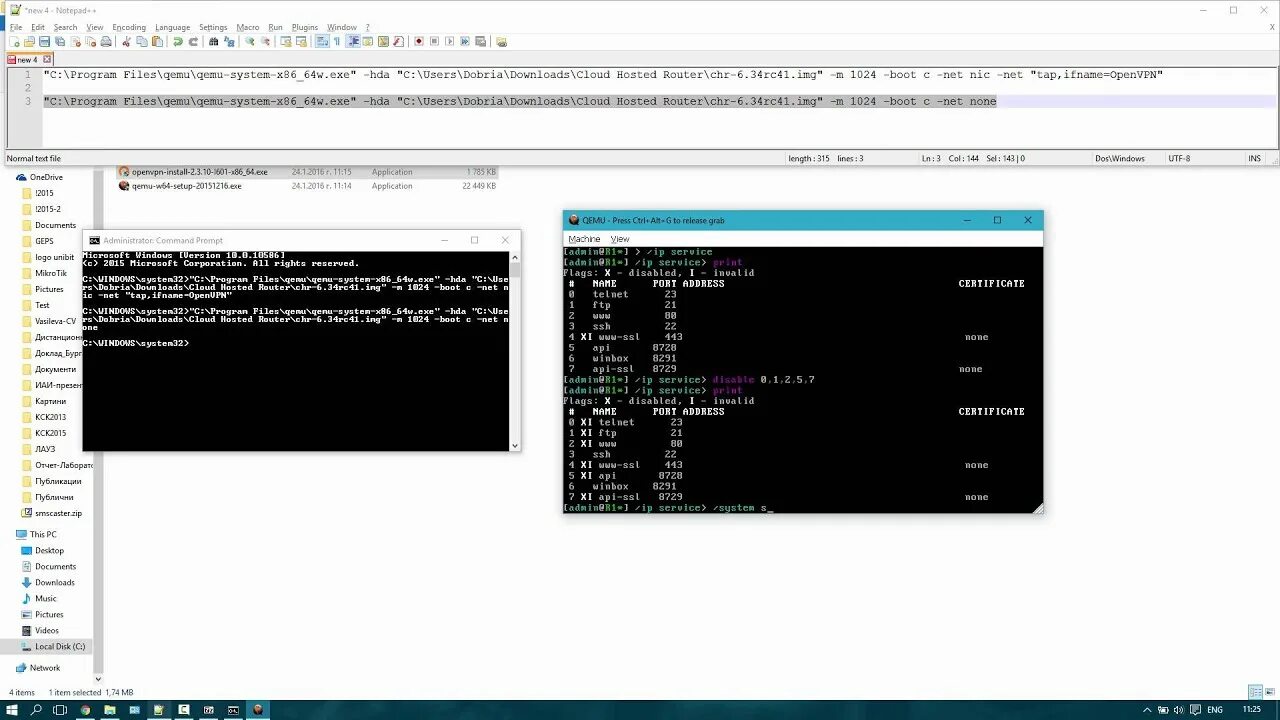Screen dimensions: 1280x720
Task: Click Paste icon in Notepad++ toolbar
Action: pos(157,41)
